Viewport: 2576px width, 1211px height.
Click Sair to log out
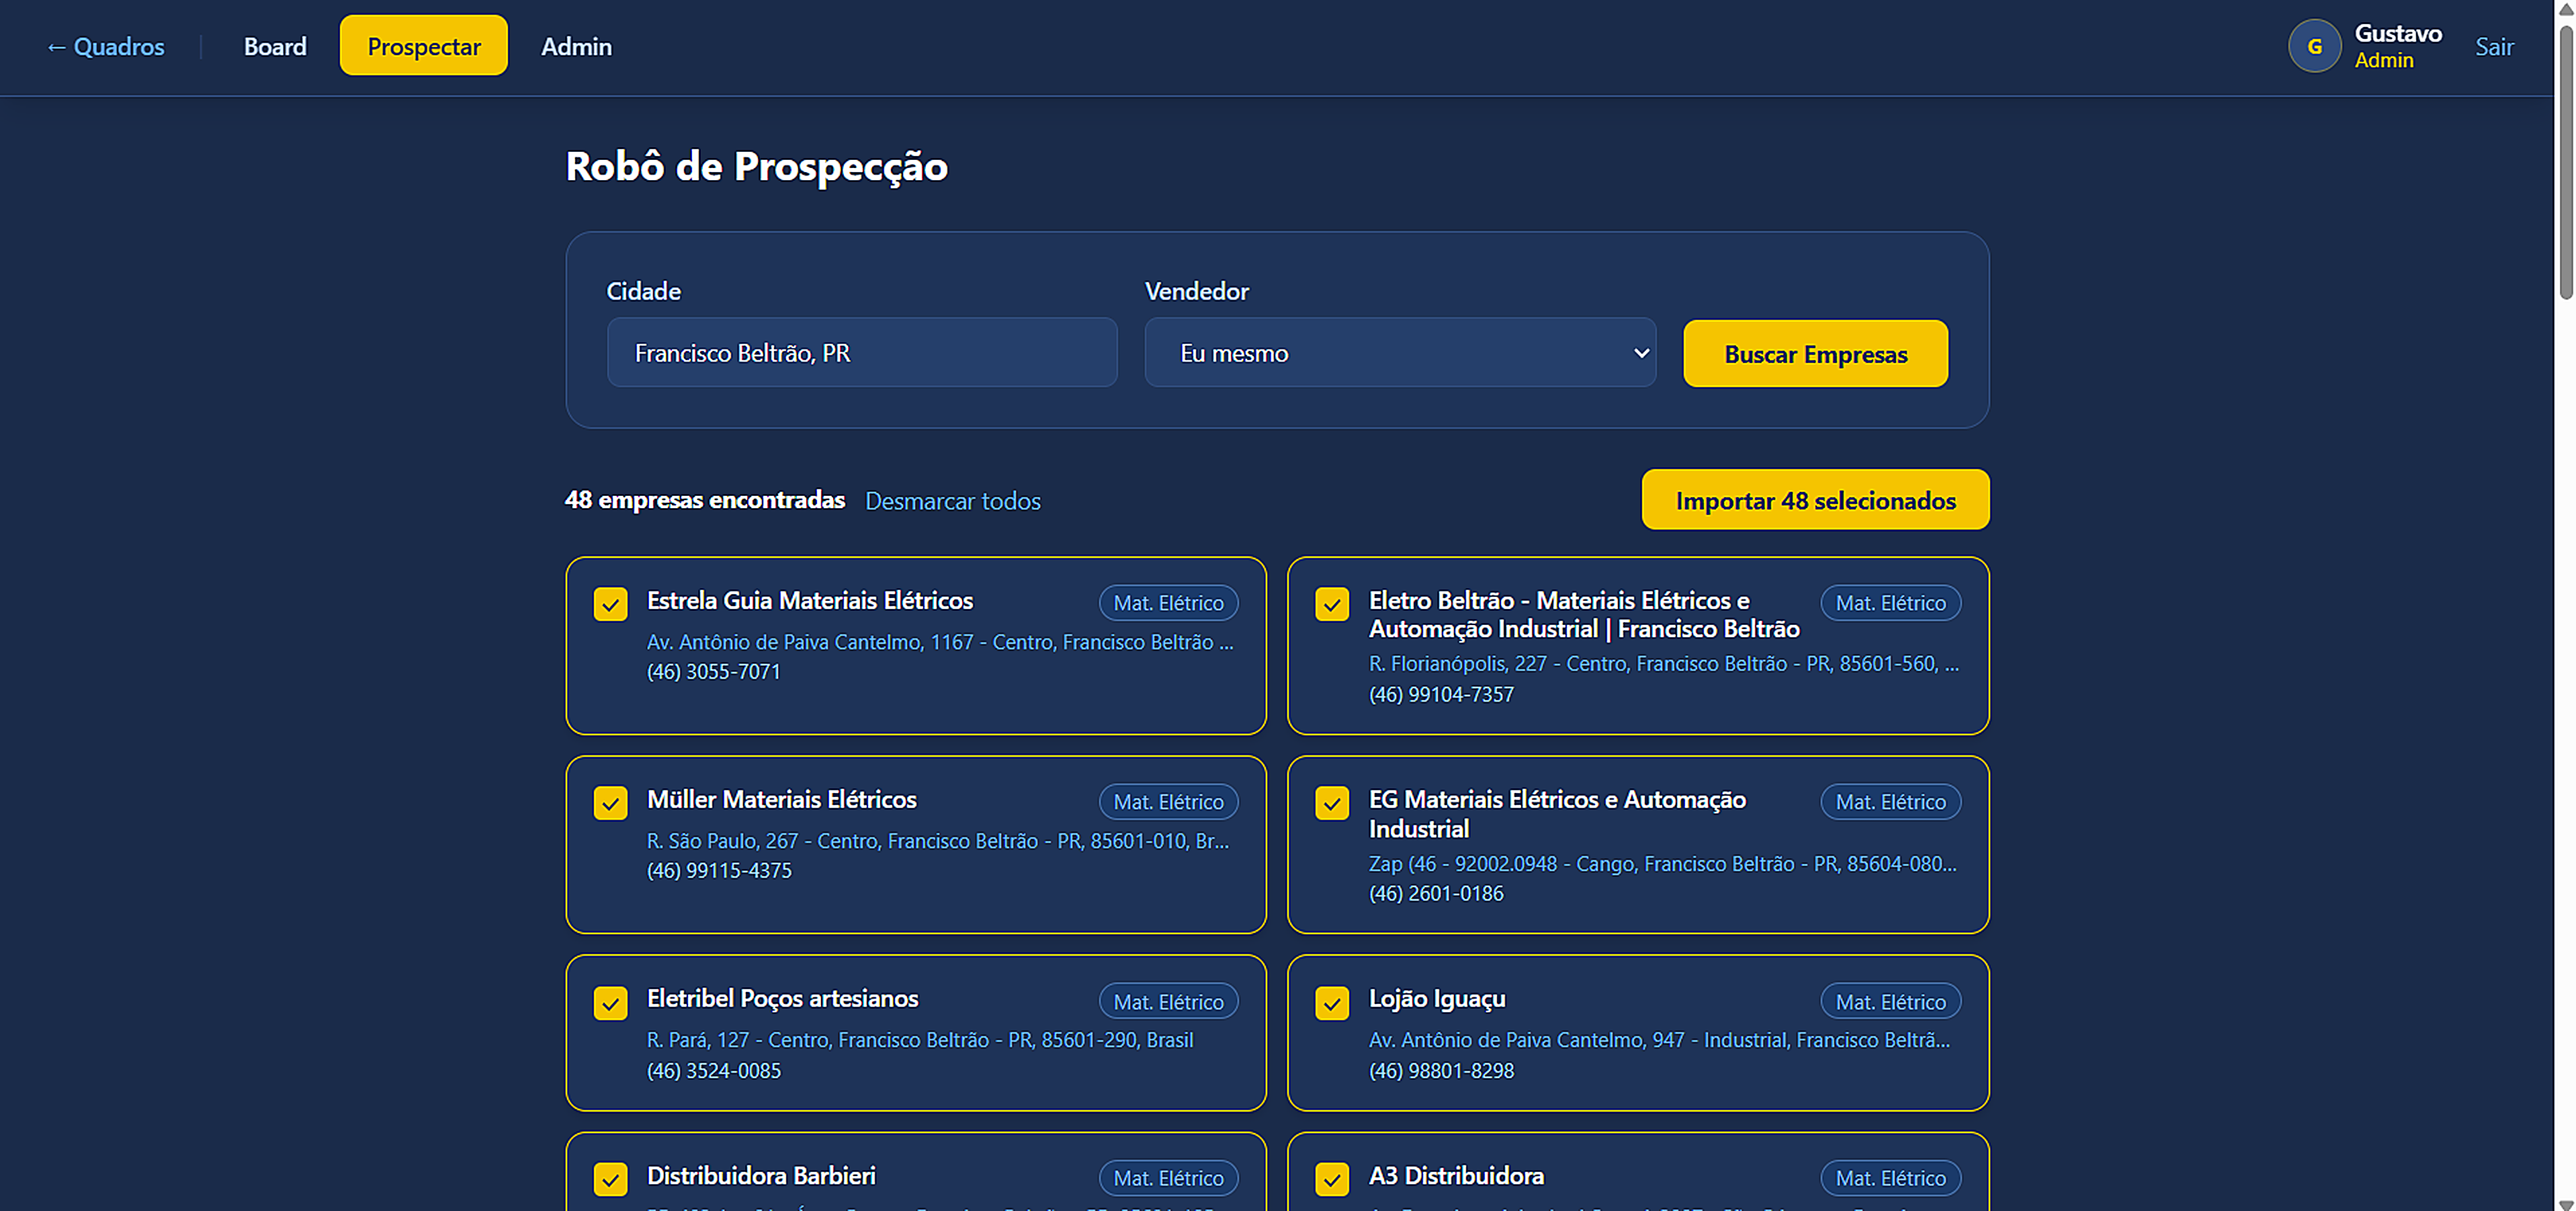coord(2494,46)
